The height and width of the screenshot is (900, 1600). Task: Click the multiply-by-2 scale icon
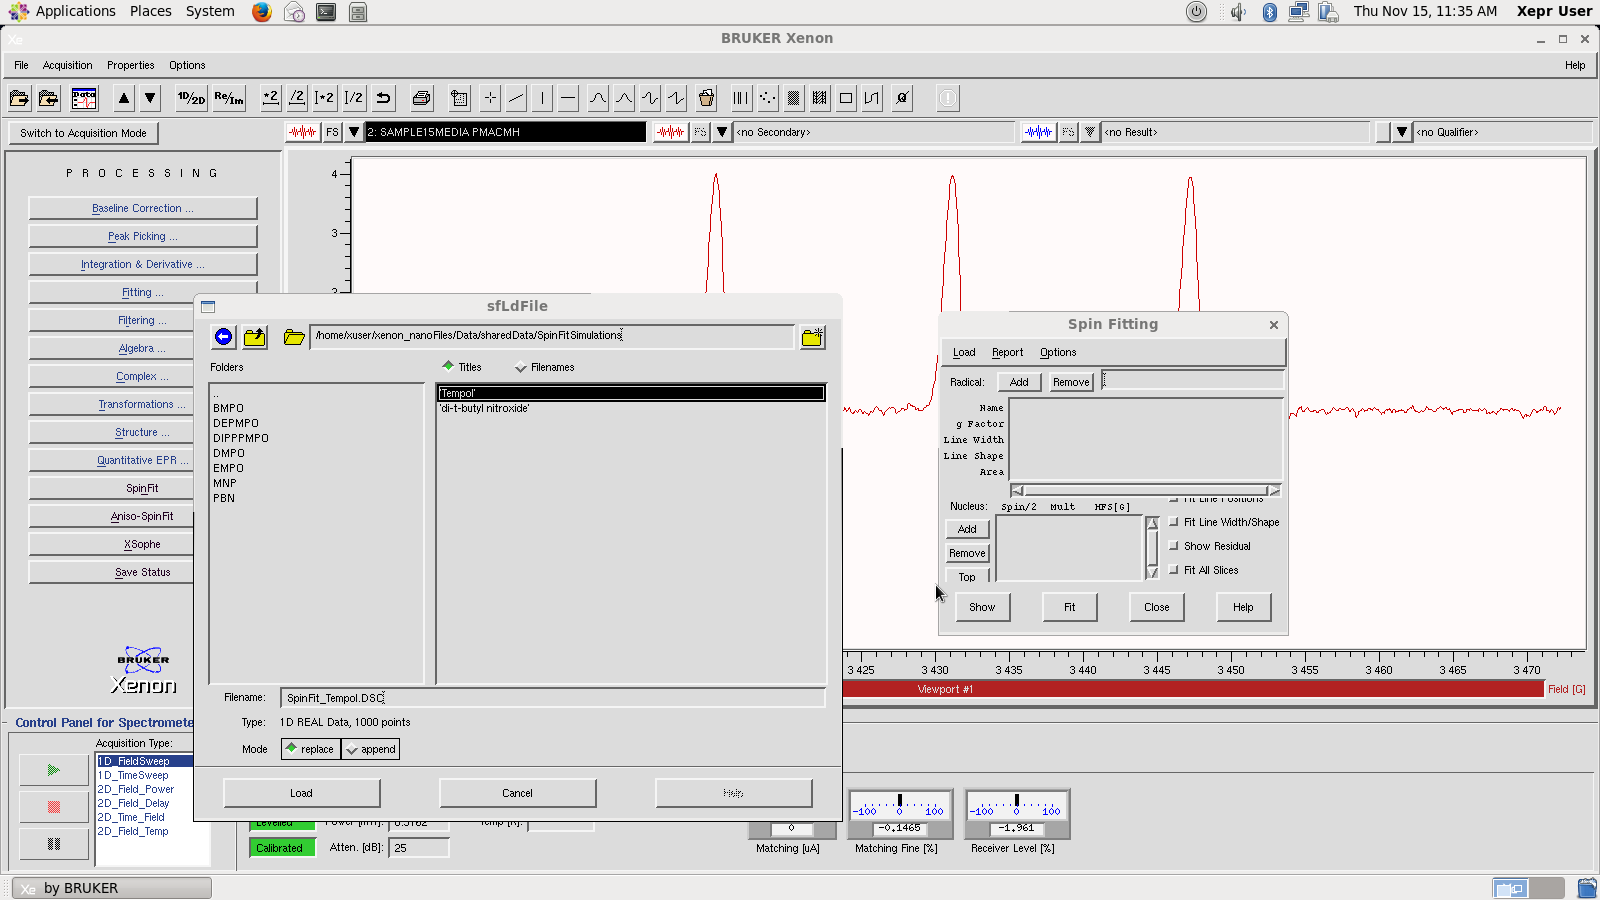tap(270, 98)
